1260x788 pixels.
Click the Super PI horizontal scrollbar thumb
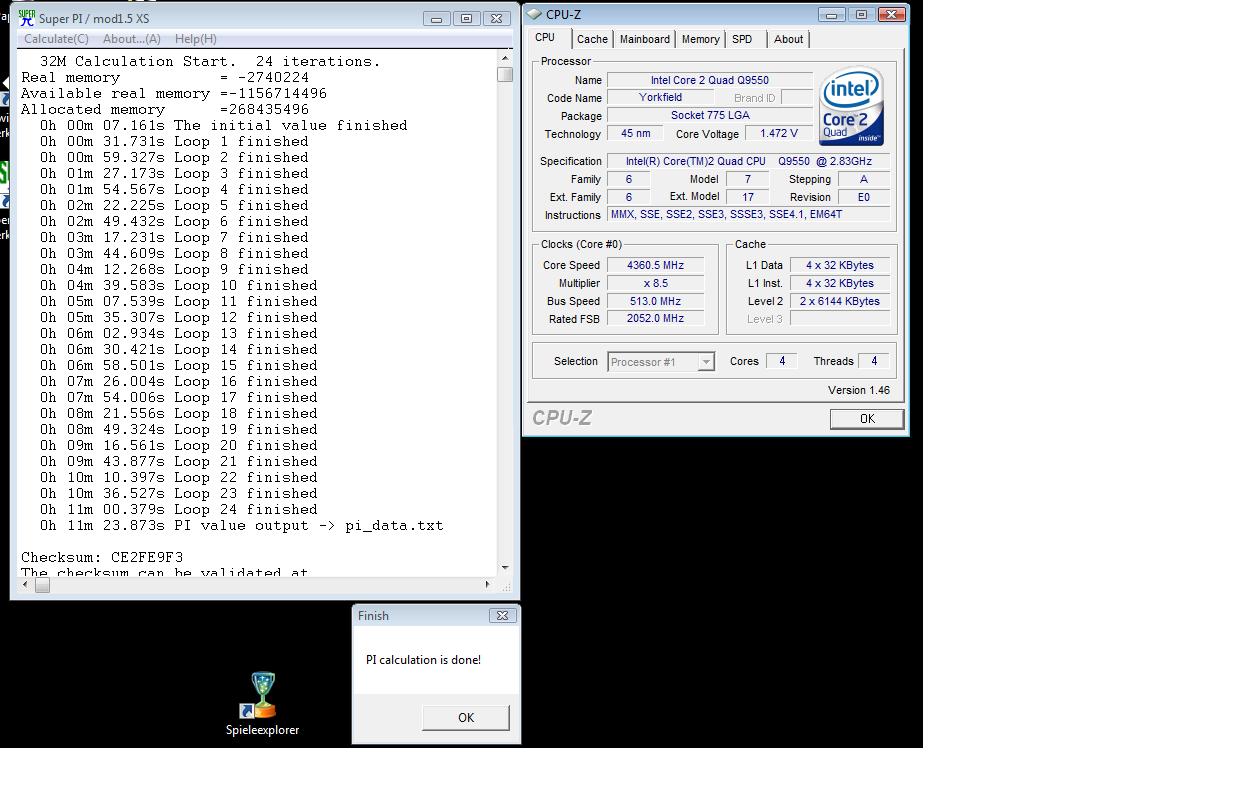pos(42,585)
